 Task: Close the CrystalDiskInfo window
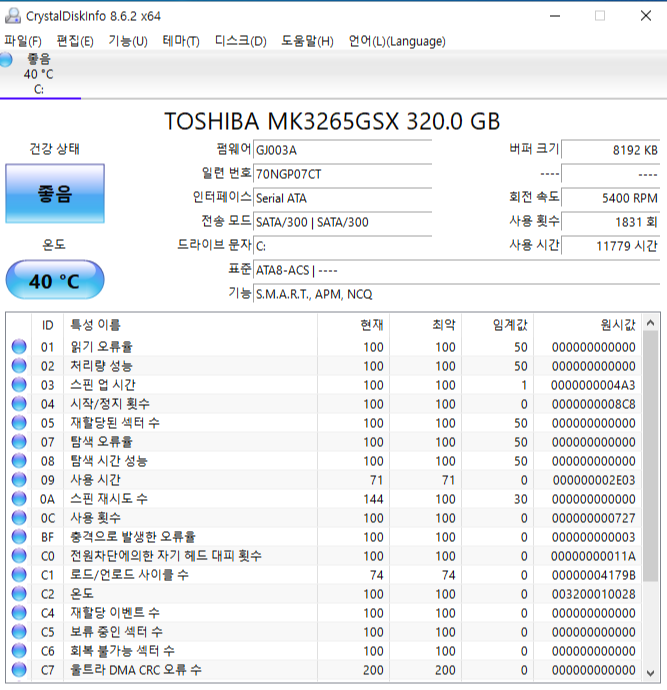[x=645, y=16]
